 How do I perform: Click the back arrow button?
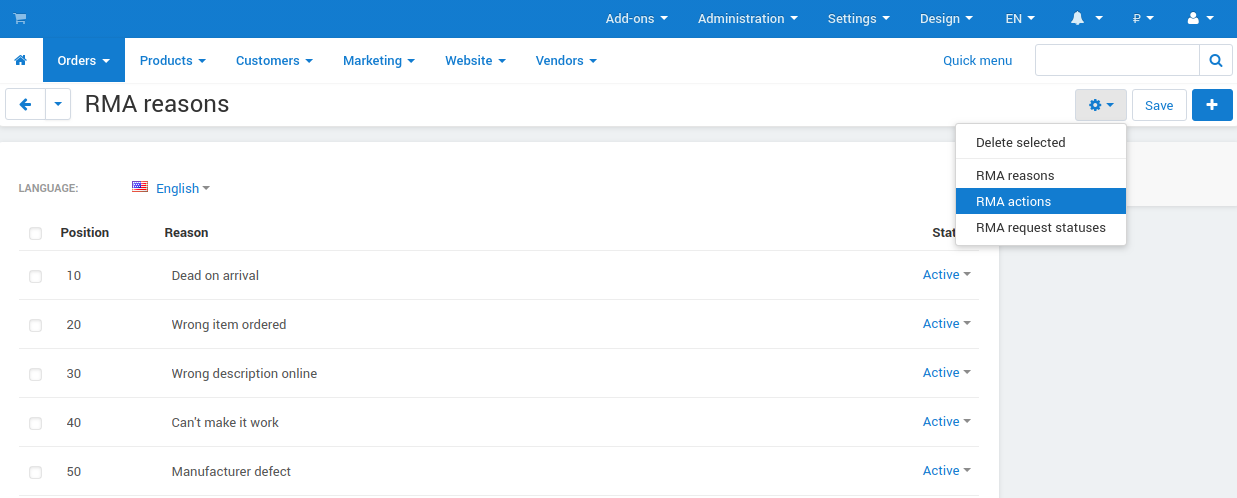[26, 104]
